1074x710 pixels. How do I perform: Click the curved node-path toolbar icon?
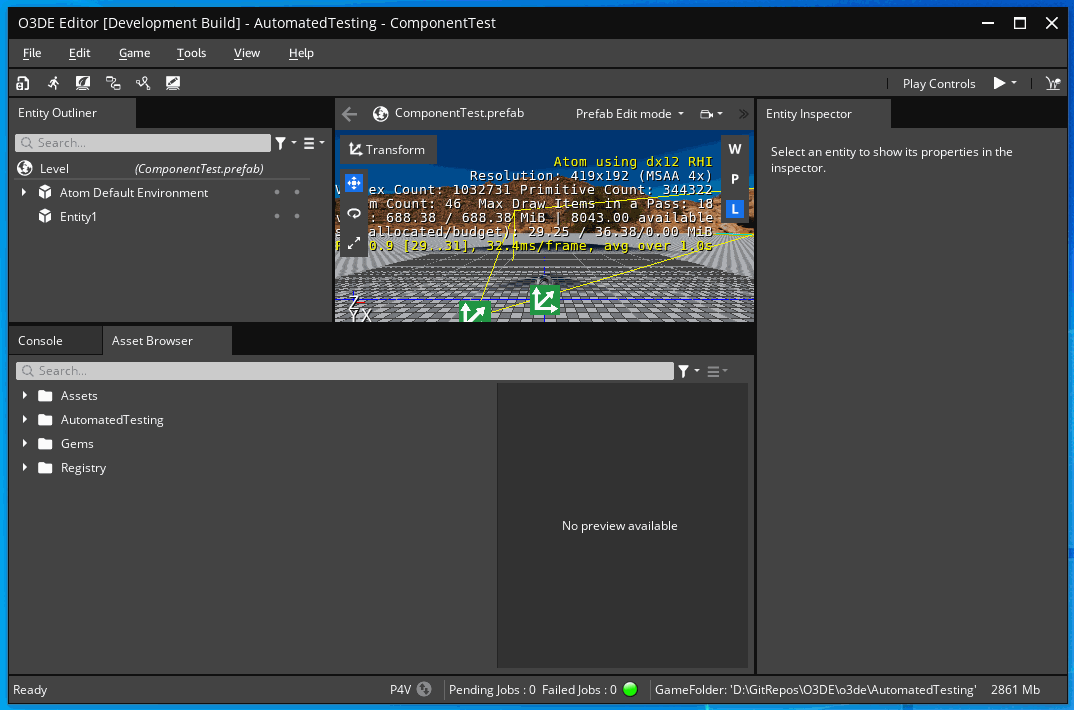pyautogui.click(x=142, y=83)
